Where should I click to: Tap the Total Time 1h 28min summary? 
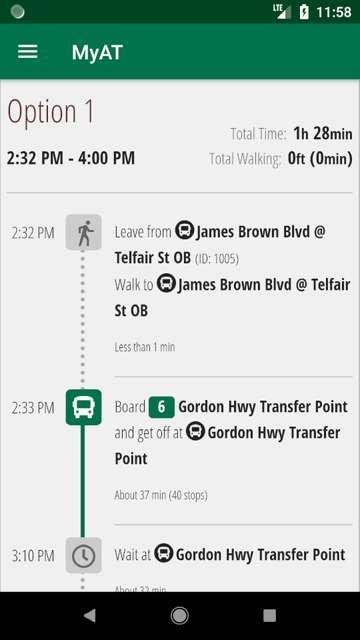pyautogui.click(x=291, y=133)
